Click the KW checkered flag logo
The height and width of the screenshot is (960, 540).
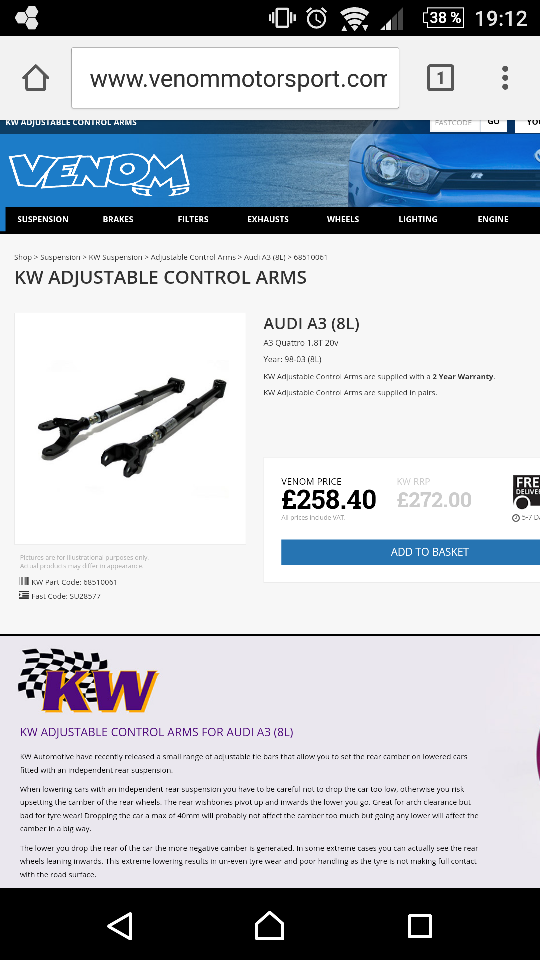87,680
